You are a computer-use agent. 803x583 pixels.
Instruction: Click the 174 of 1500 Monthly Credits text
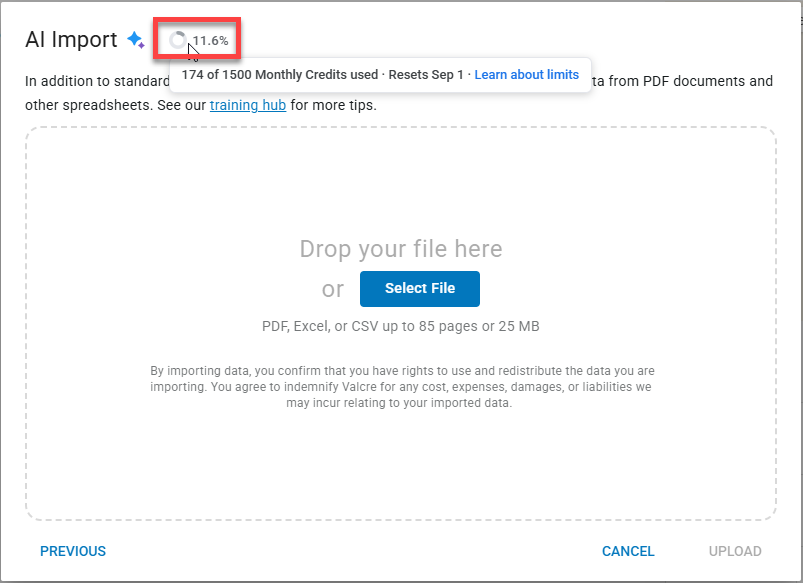click(280, 75)
